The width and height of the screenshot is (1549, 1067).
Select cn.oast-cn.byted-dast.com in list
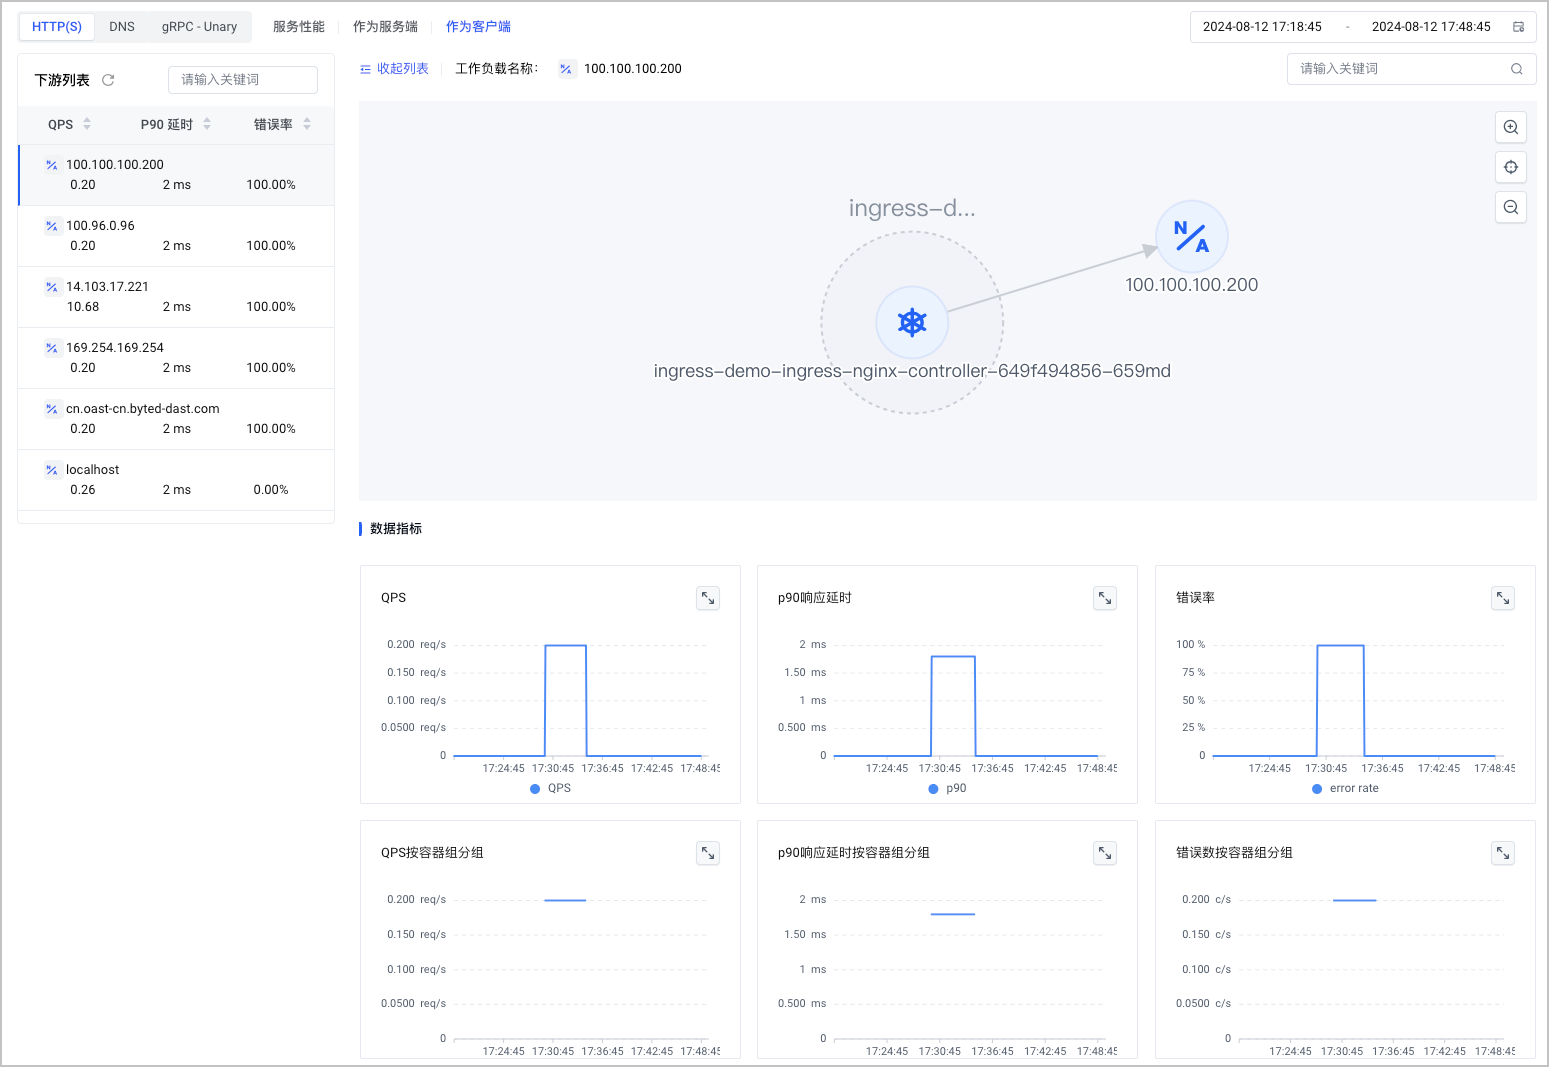coord(176,419)
